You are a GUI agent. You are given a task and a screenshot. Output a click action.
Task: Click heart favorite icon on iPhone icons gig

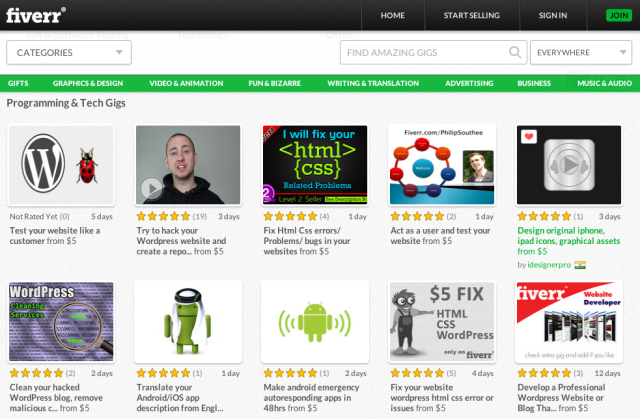pyautogui.click(x=529, y=137)
